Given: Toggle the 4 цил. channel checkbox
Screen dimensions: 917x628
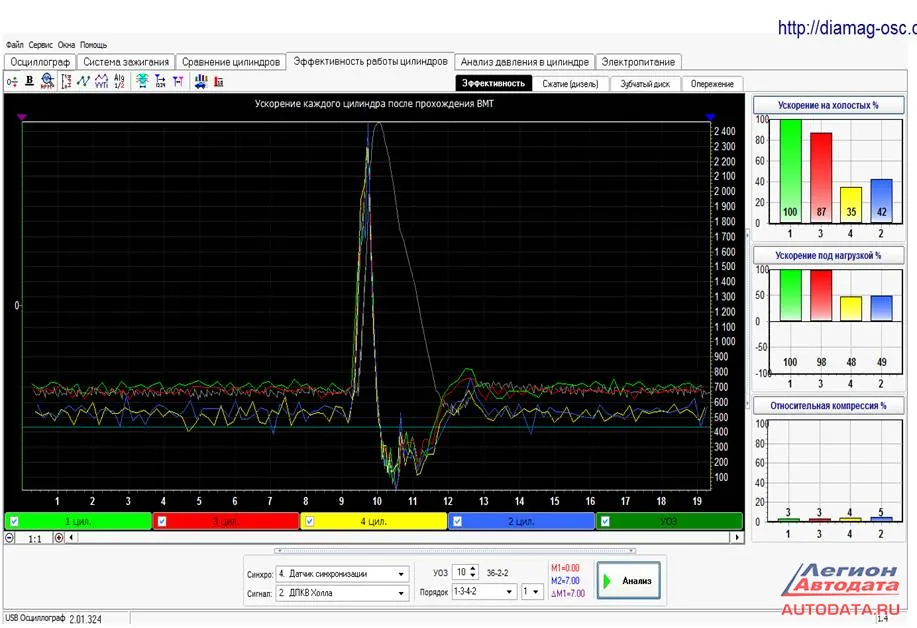Looking at the screenshot, I should click(309, 522).
